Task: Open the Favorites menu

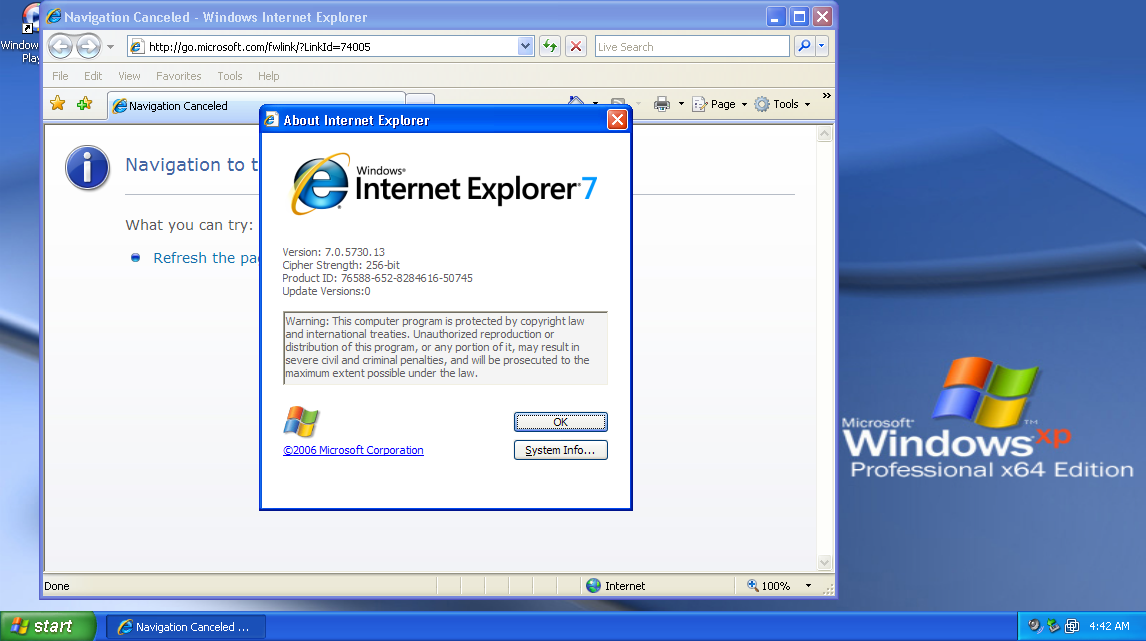Action: pos(178,76)
